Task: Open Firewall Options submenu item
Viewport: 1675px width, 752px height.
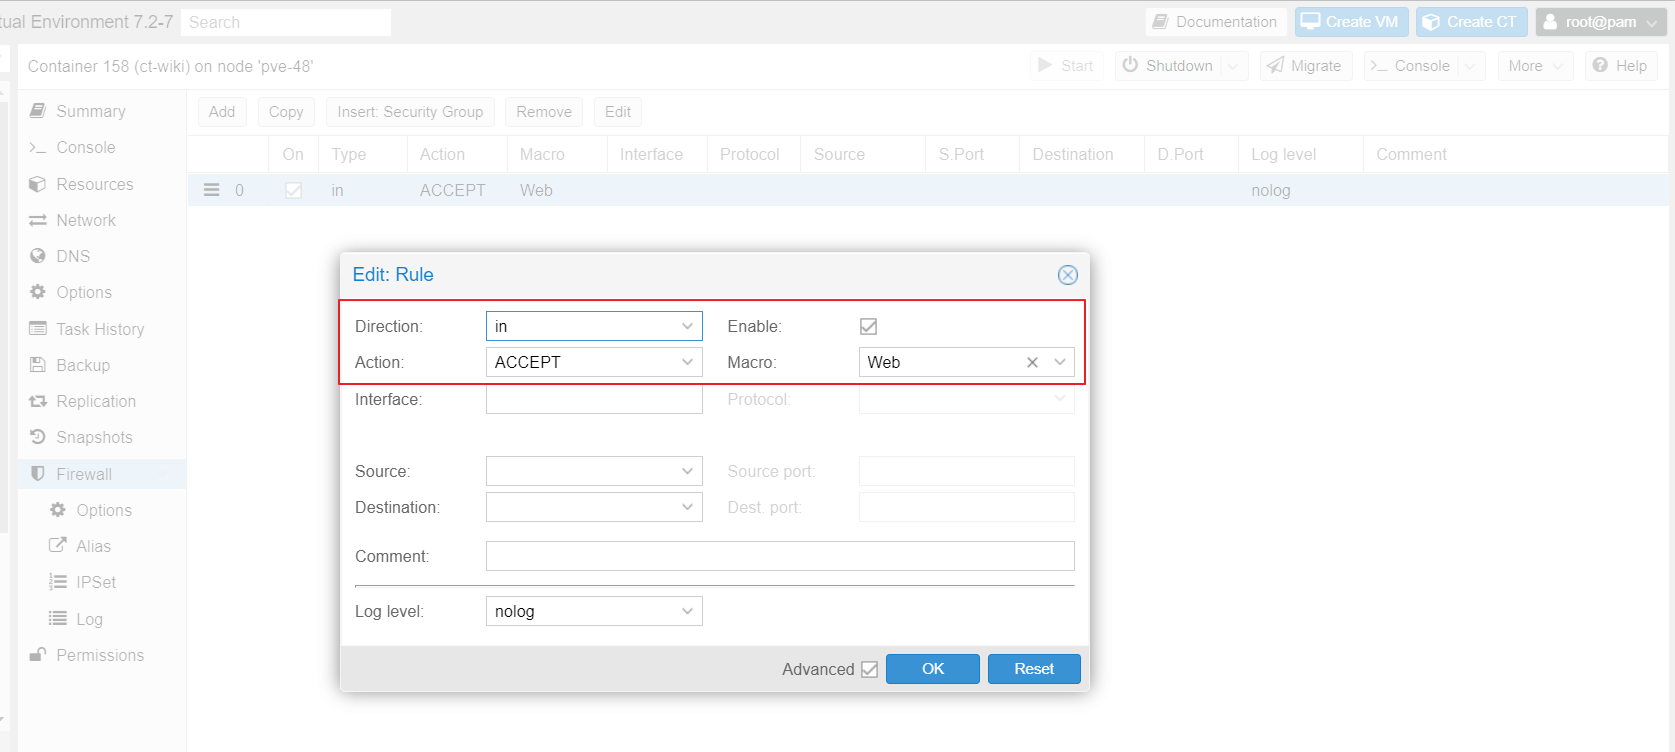Action: [104, 510]
